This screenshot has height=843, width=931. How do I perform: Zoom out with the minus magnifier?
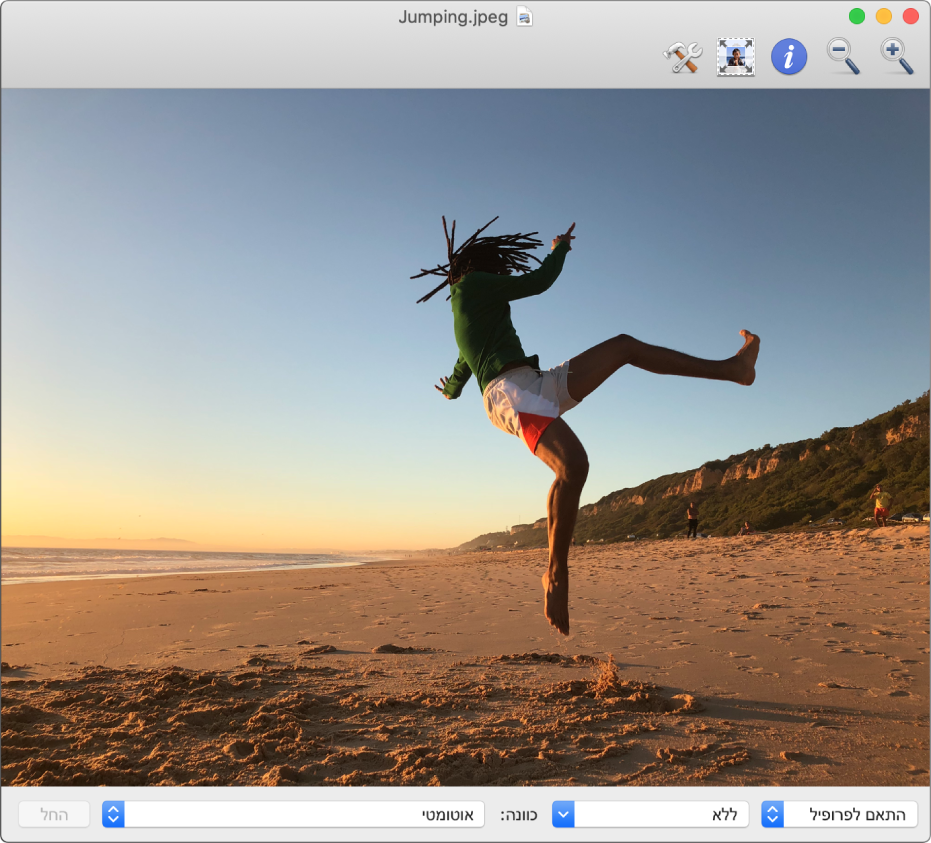pyautogui.click(x=843, y=57)
